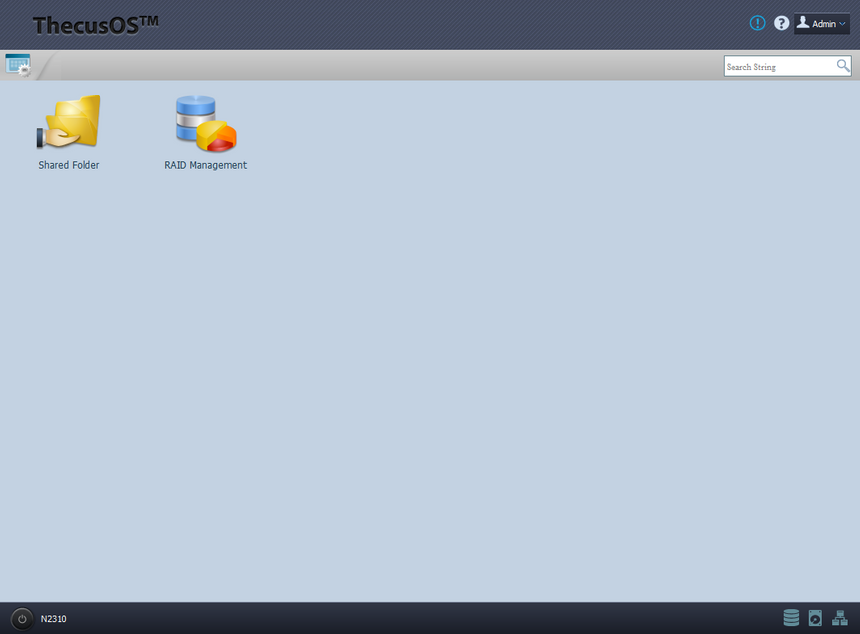Show disk status from hard drive icon
860x634 pixels.
tap(815, 618)
